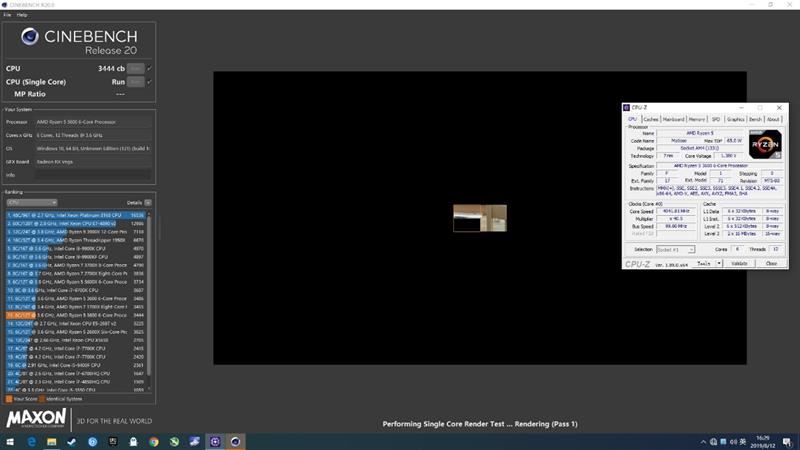This screenshot has width=800, height=450.
Task: Click the 3444 cb CPU score
Action: coord(111,68)
